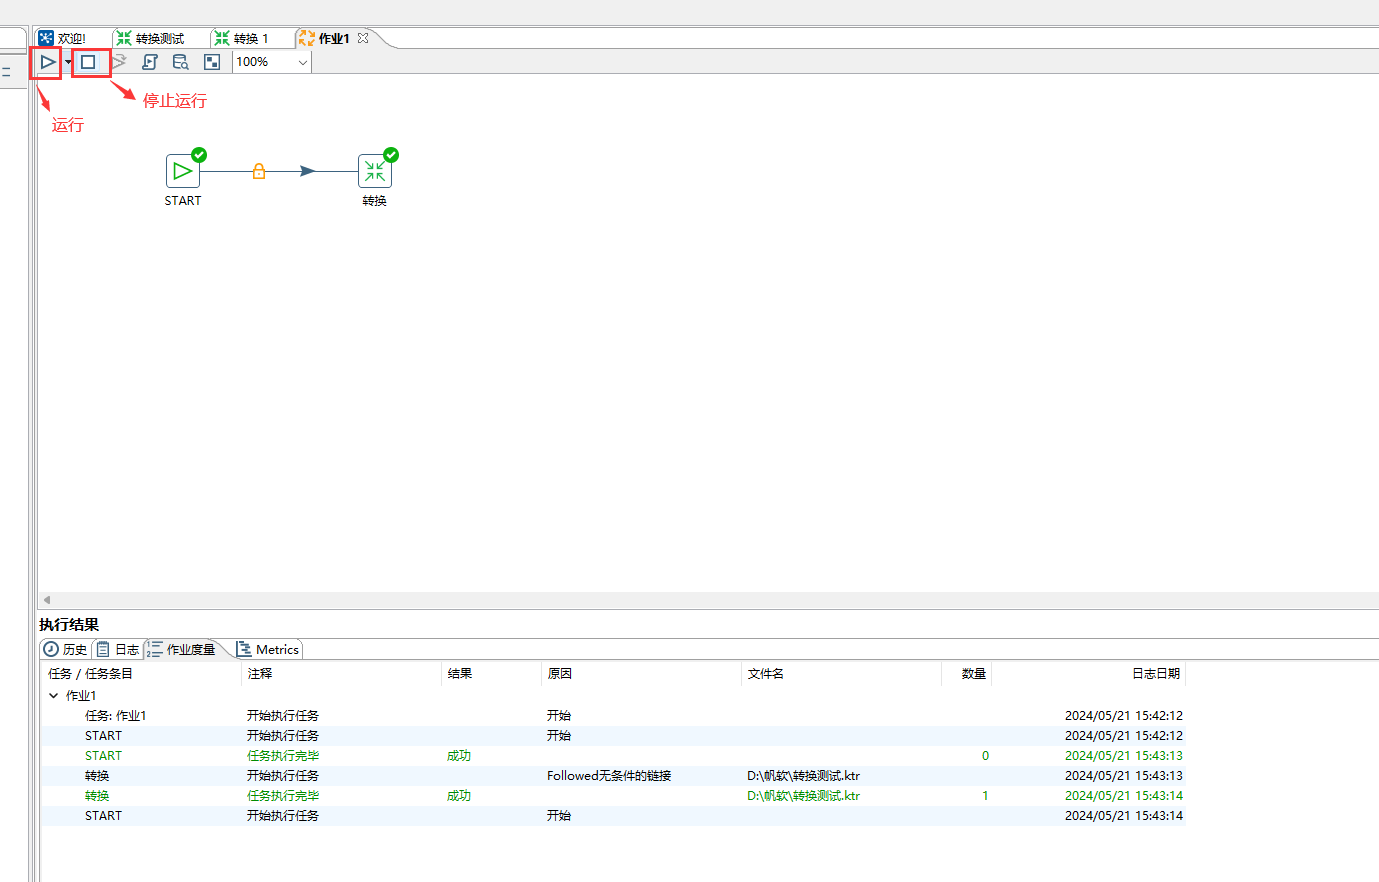Viewport: 1379px width, 882px height.
Task: Select the green START completed row
Action: pos(612,755)
